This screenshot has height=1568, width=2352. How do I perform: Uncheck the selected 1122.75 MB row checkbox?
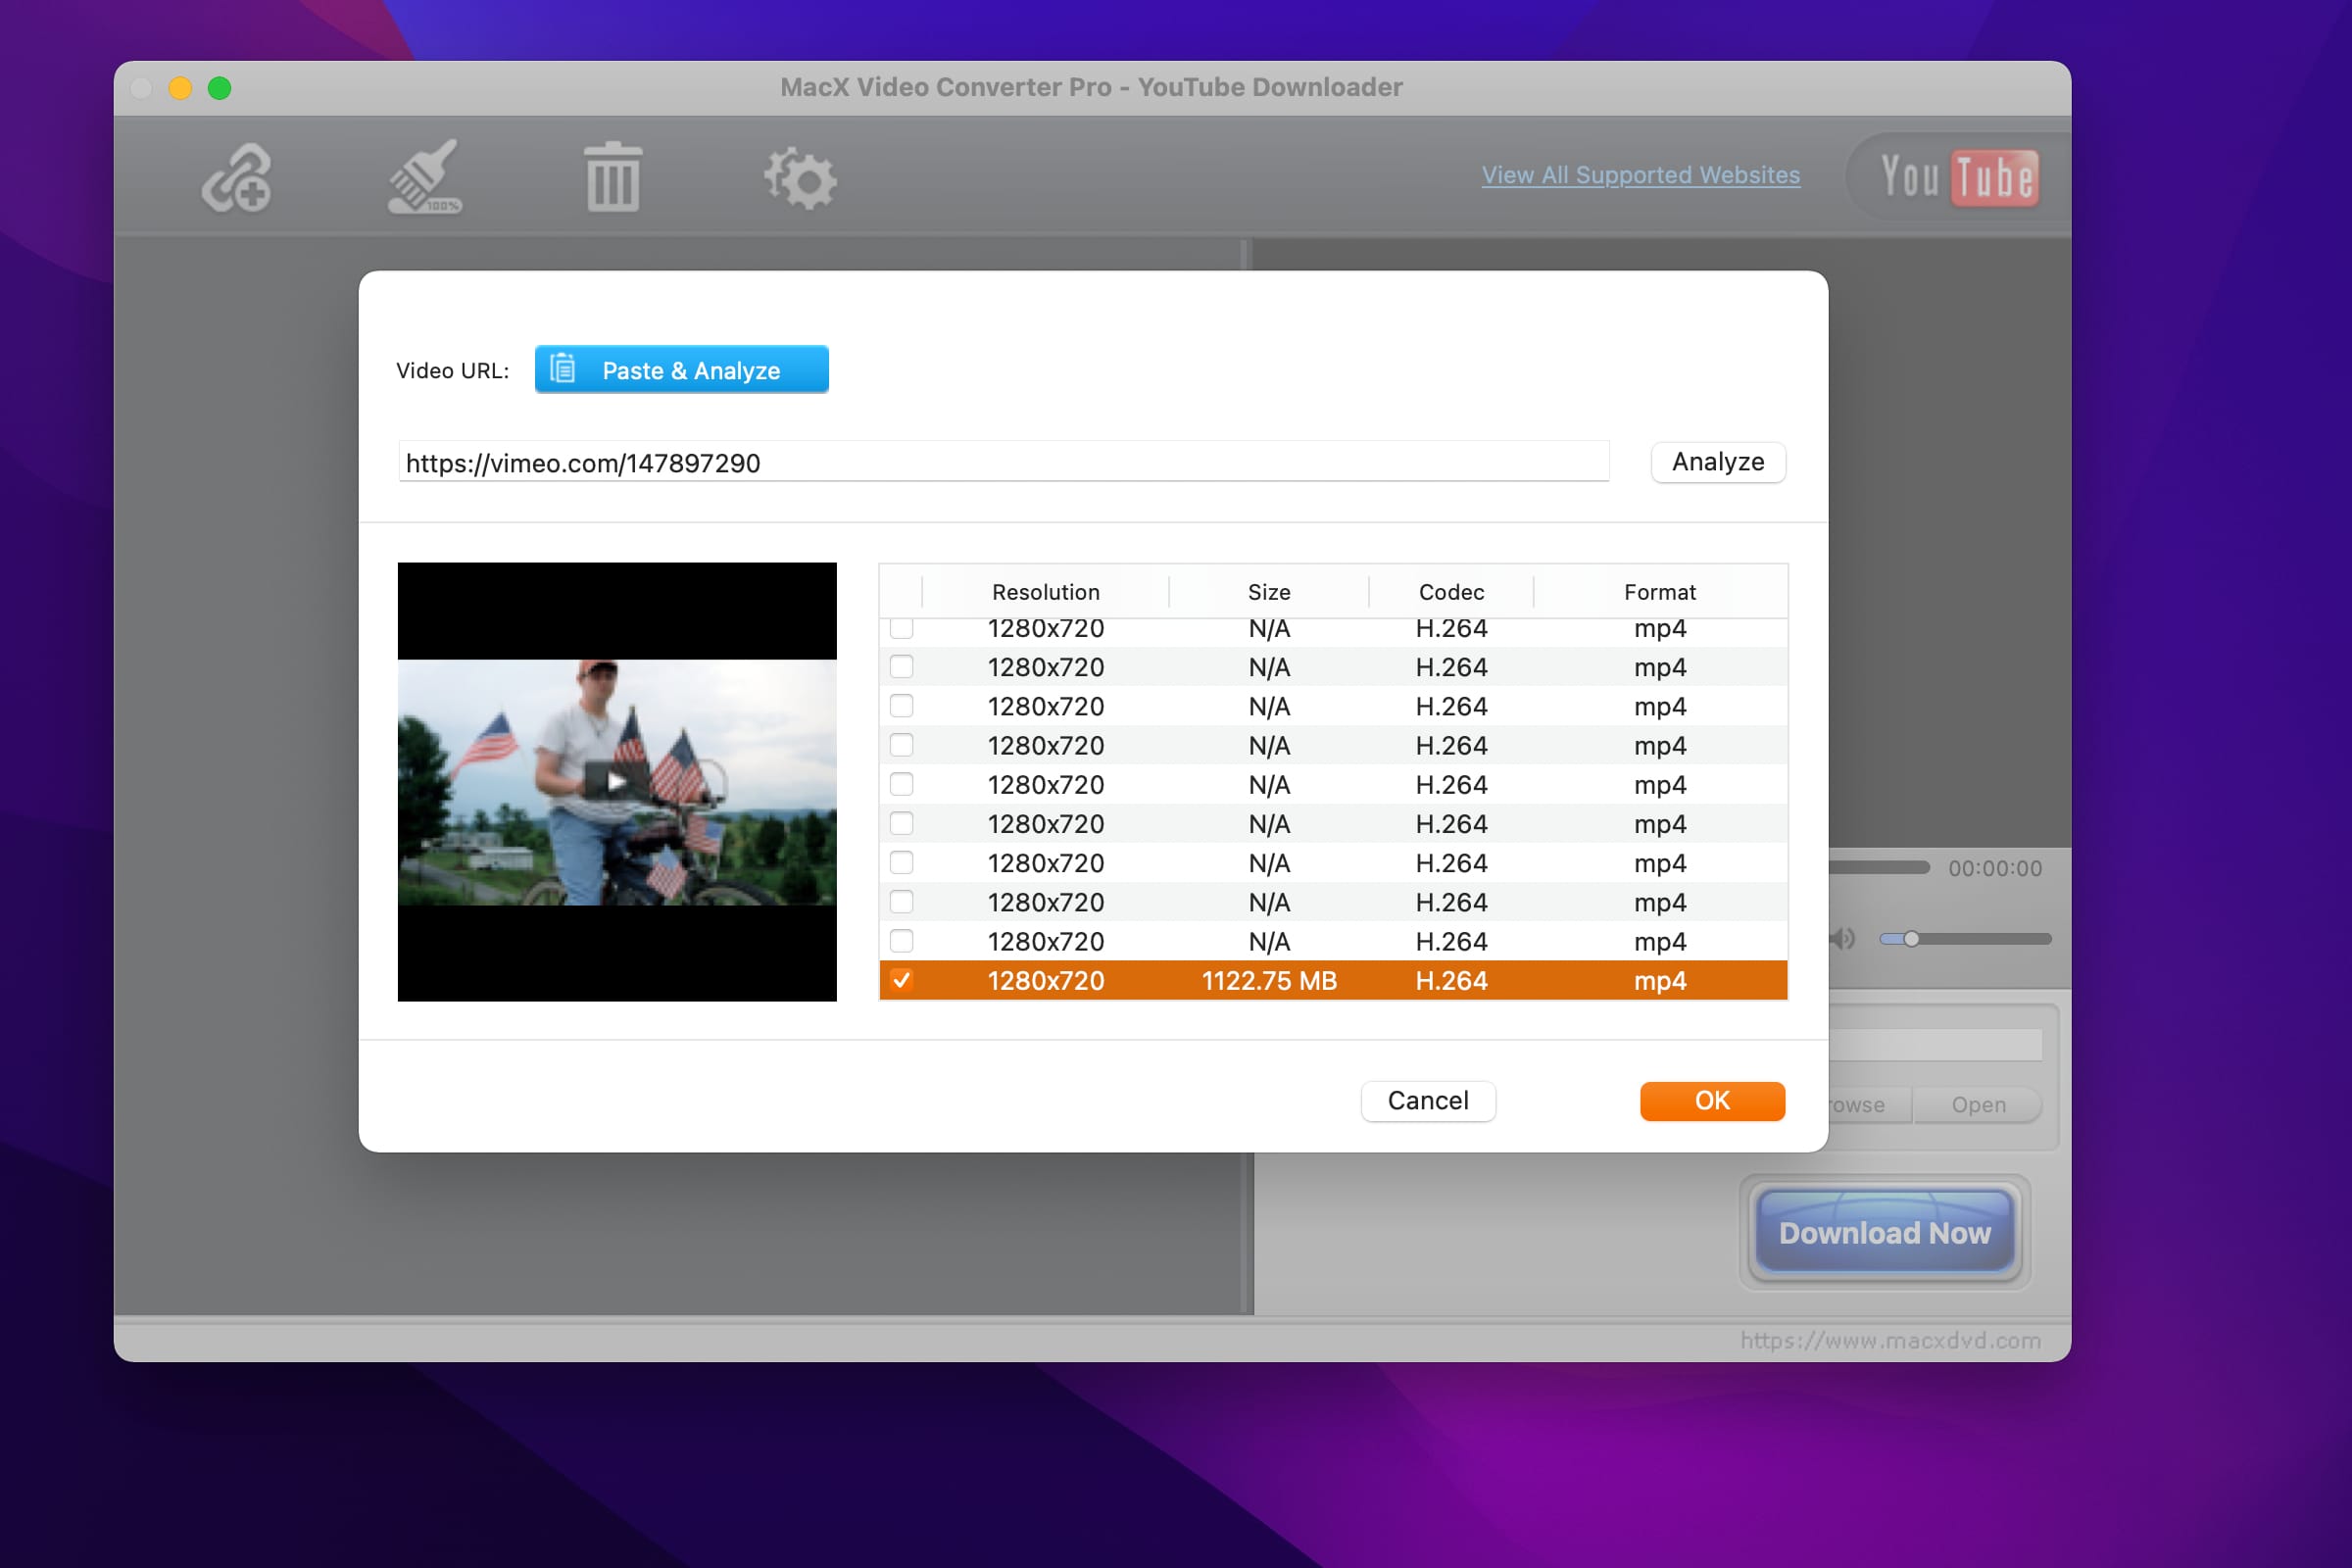point(901,980)
